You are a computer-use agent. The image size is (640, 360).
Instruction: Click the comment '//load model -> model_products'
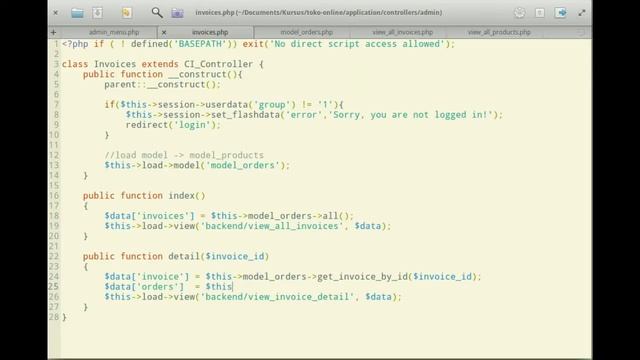click(184, 155)
